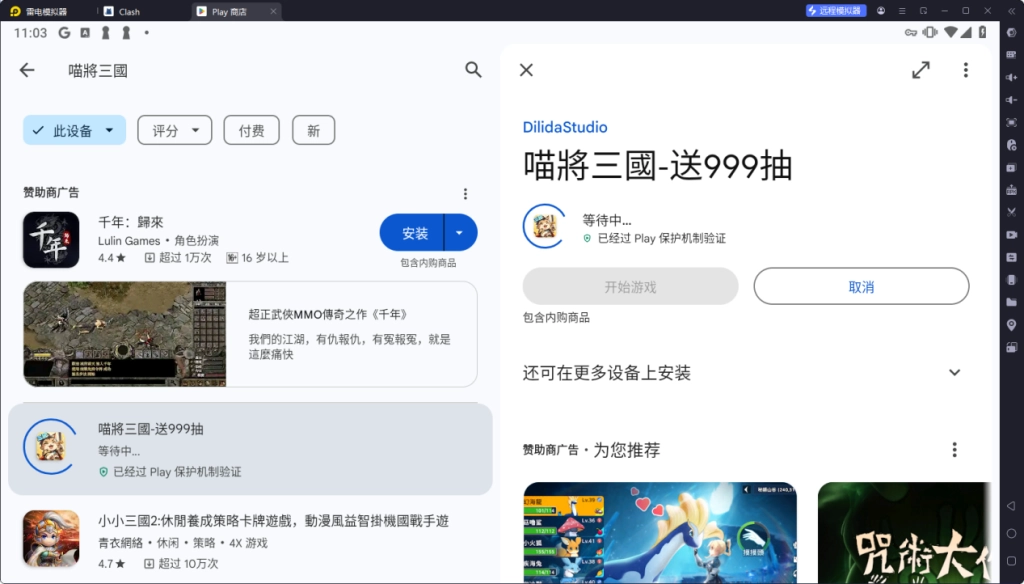Expand the details panel to full screen

(x=921, y=70)
